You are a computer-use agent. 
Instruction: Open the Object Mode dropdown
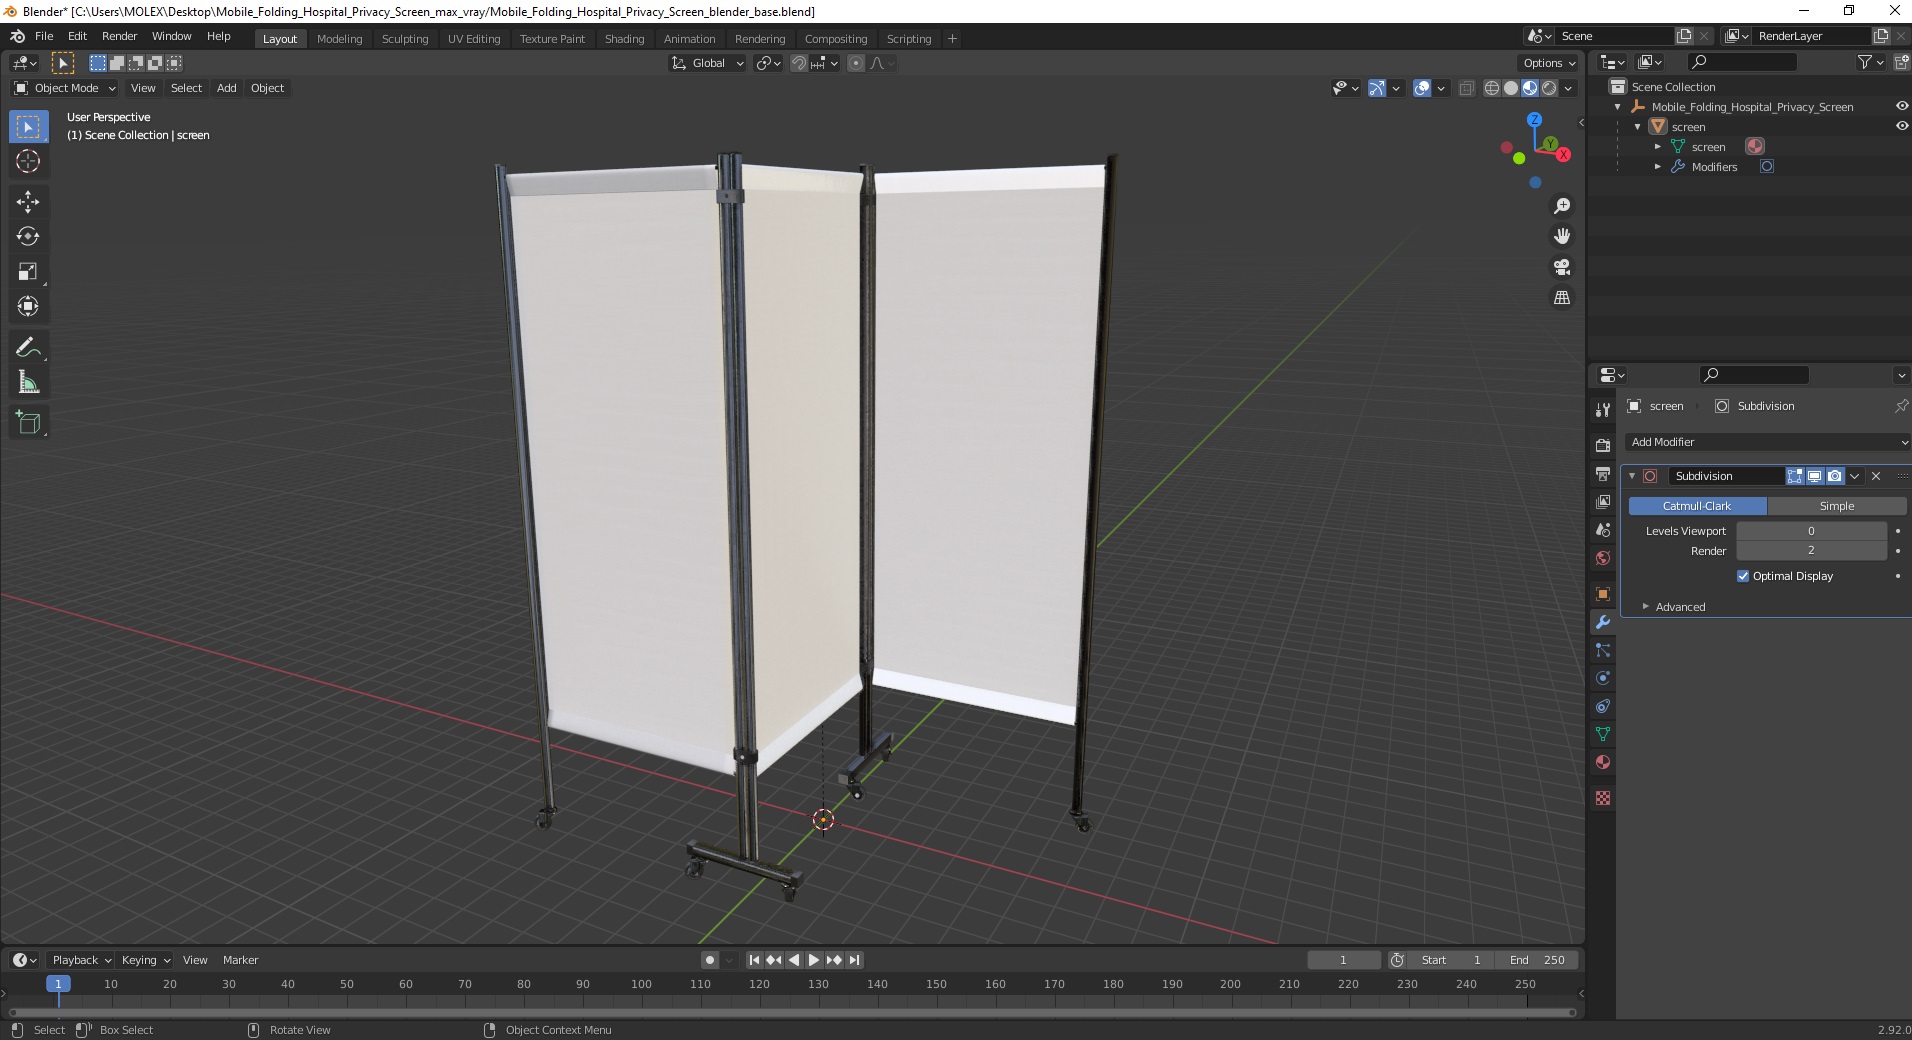pyautogui.click(x=65, y=88)
